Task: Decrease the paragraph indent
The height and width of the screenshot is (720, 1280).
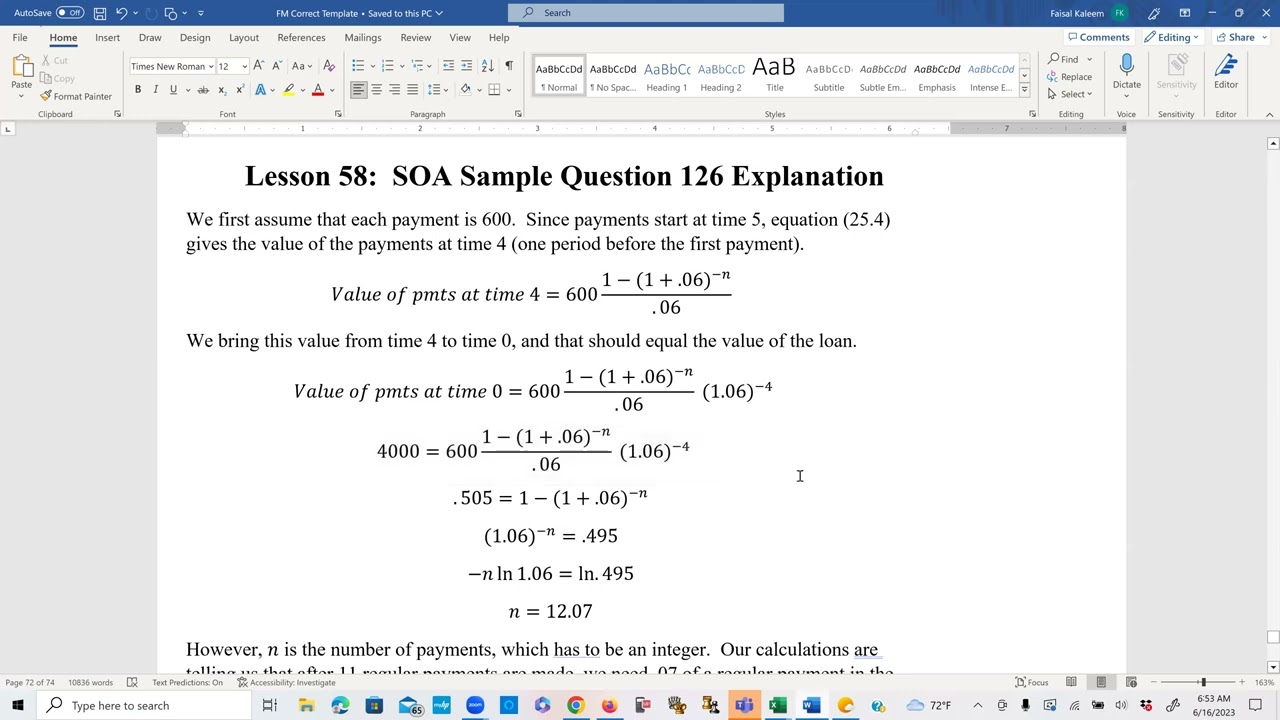Action: tap(448, 66)
